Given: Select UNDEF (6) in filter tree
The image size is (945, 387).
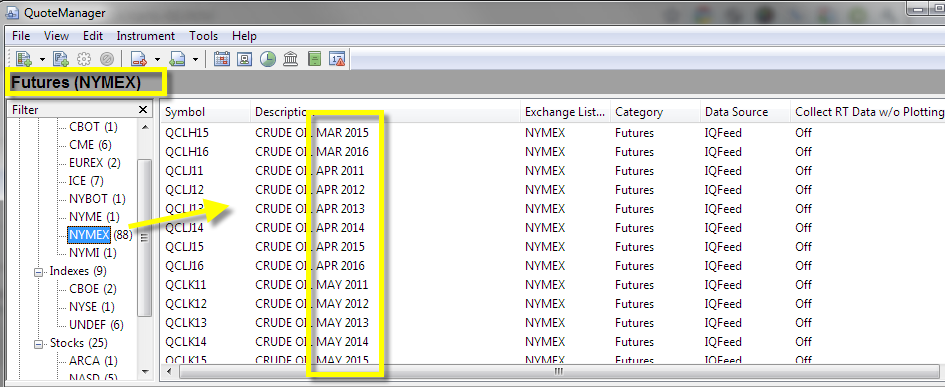Looking at the screenshot, I should point(96,325).
